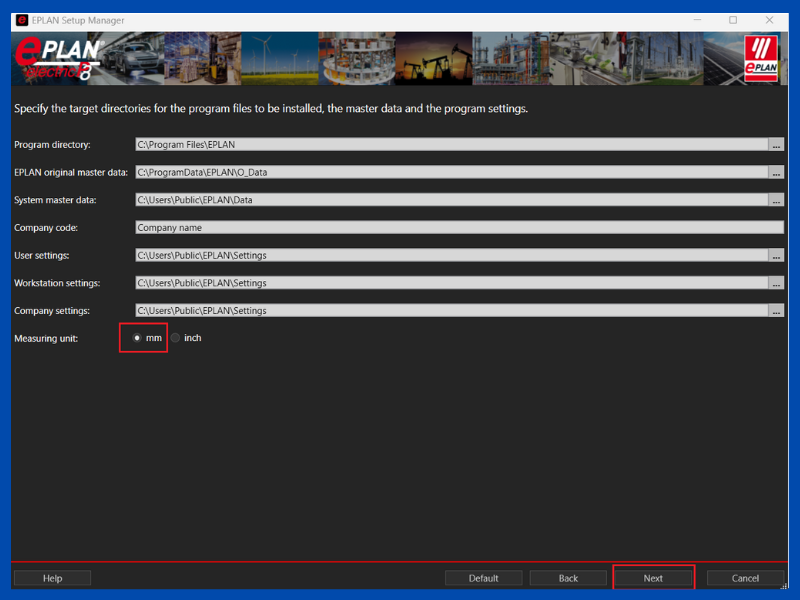The height and width of the screenshot is (600, 800).
Task: Click into the Company code field
Action: [459, 227]
